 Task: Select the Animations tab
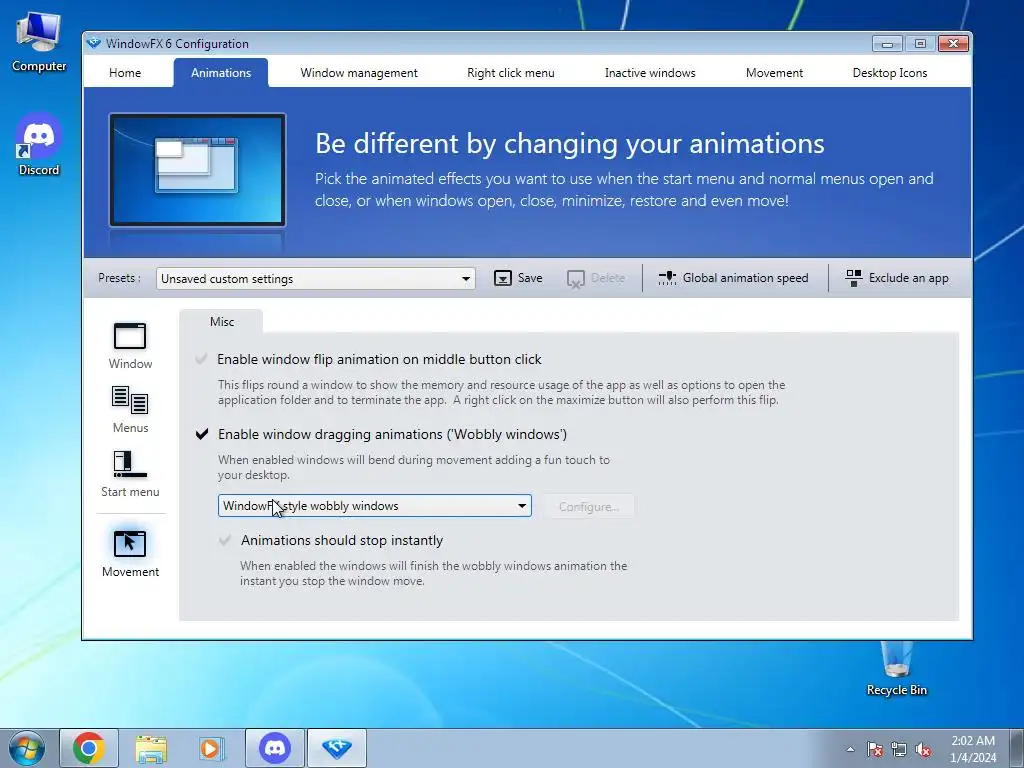tap(221, 72)
